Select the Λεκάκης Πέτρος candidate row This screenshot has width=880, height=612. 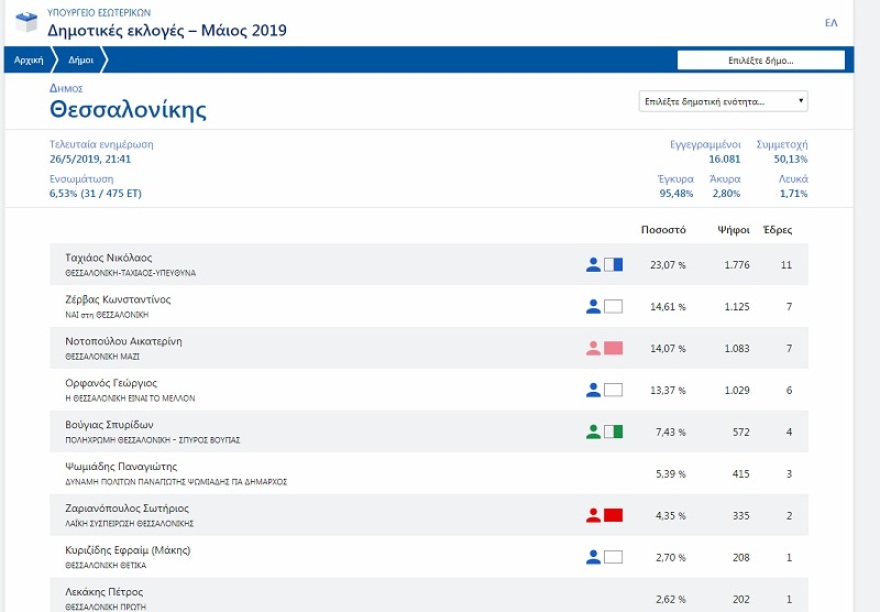point(104,592)
